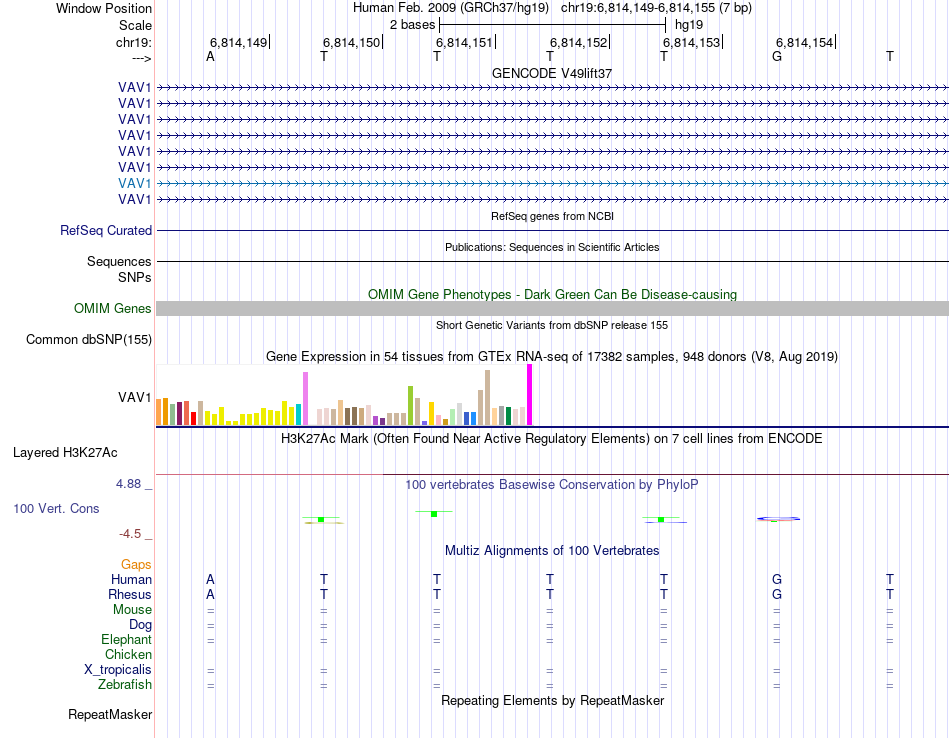Click the tall magenta GTEx expression bar
Image resolution: width=950 pixels, height=738 pixels.
[x=530, y=394]
